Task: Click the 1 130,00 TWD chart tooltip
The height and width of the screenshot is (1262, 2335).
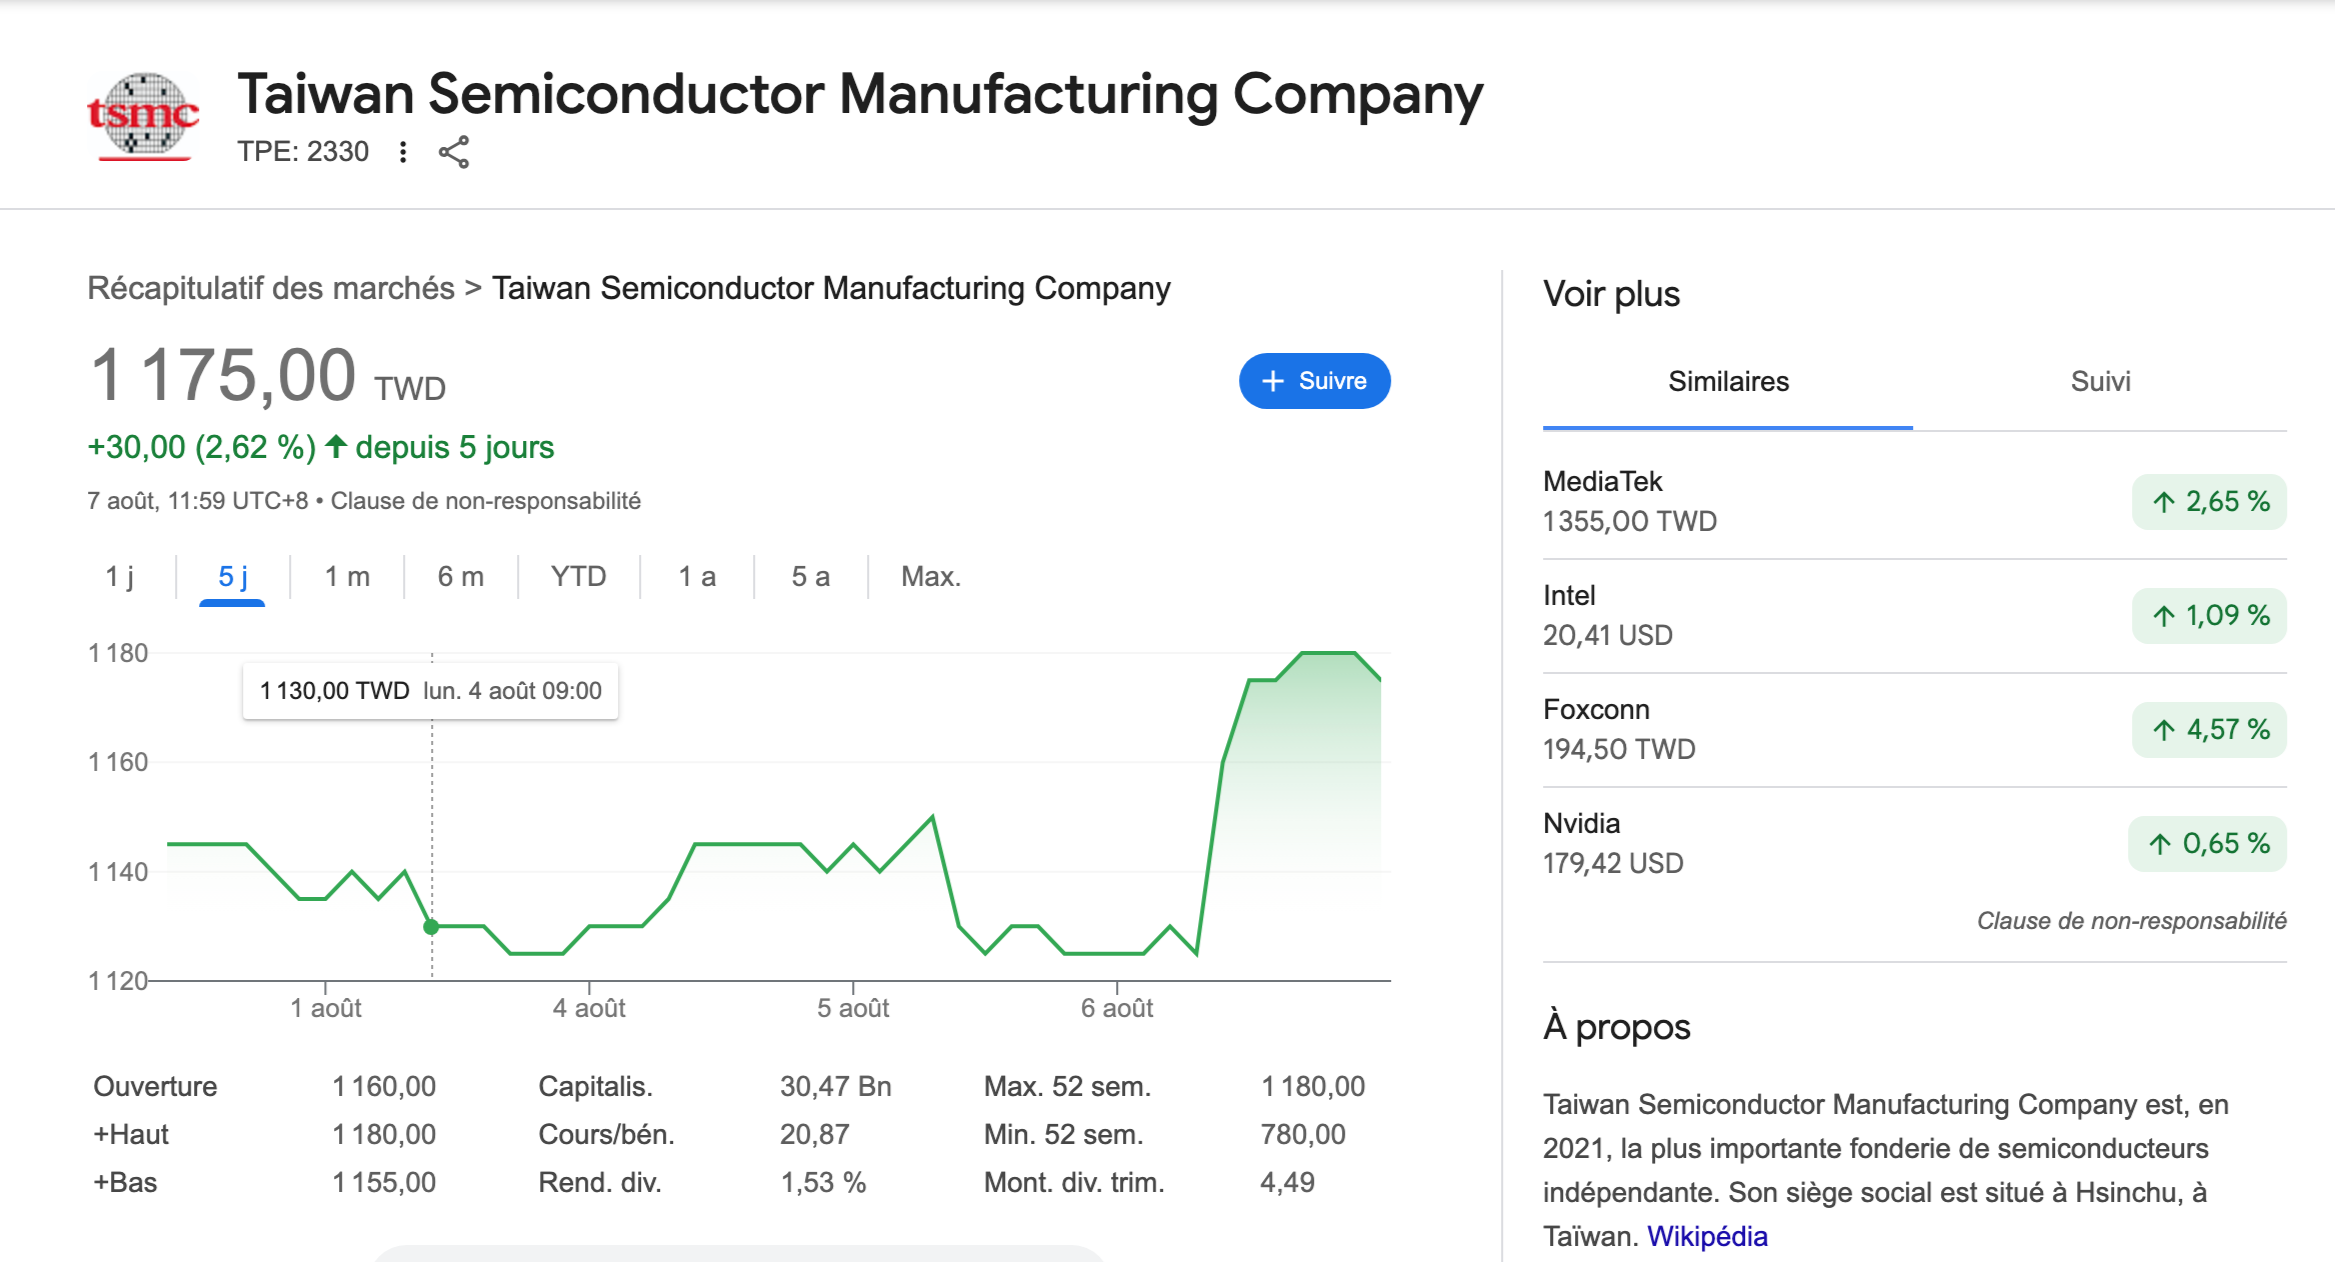Action: (x=430, y=691)
